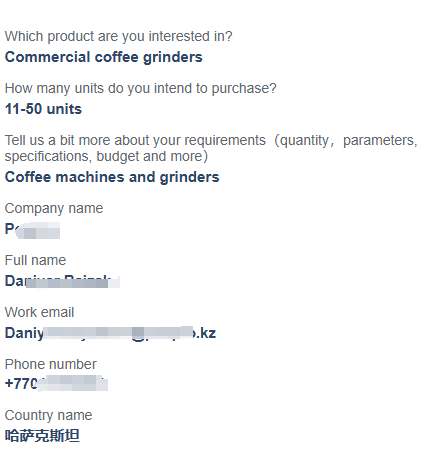Select the 'Commercial coffee grinders' answer text
This screenshot has height=453, width=425.
pyautogui.click(x=104, y=57)
